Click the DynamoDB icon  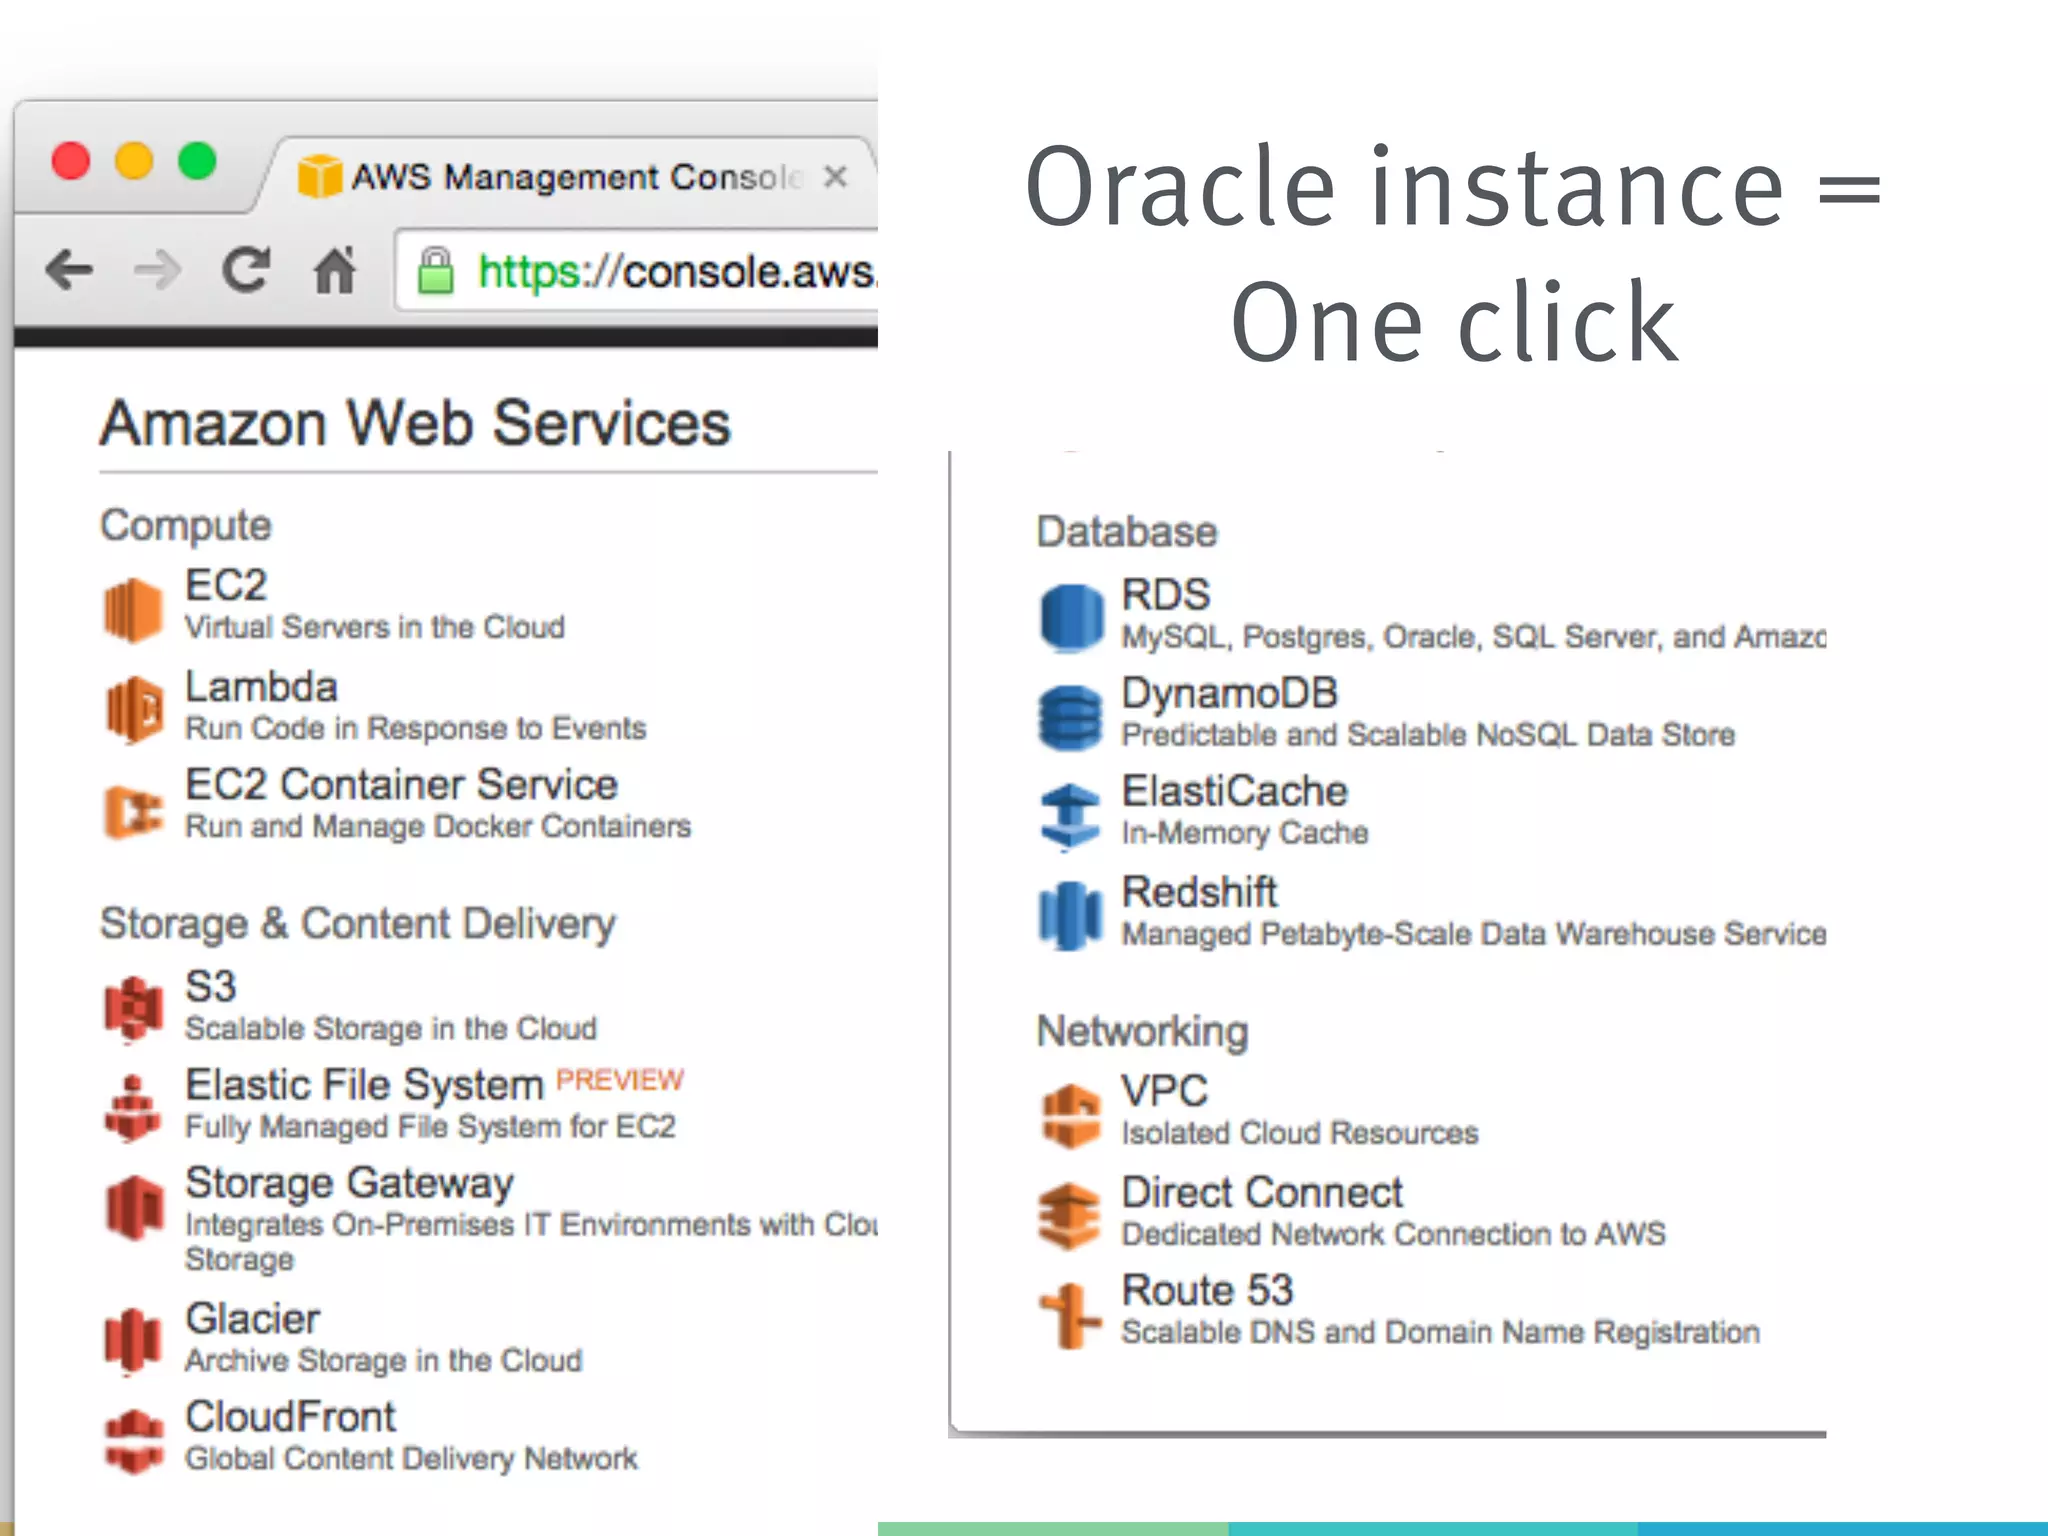1070,718
